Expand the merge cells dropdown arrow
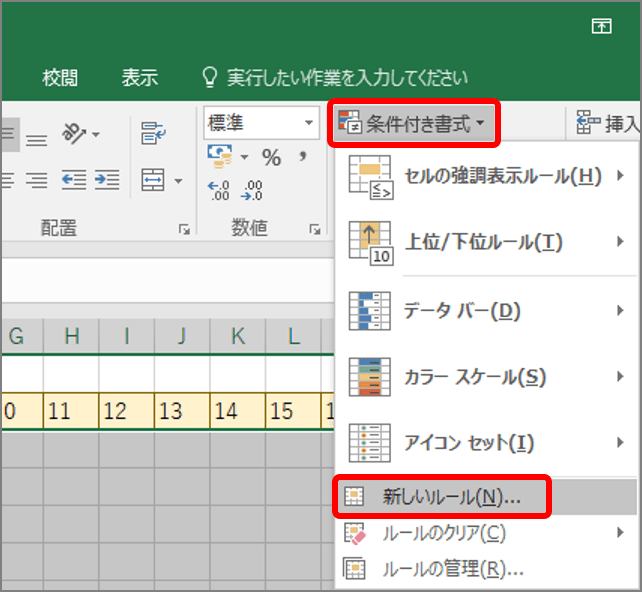 coord(179,181)
